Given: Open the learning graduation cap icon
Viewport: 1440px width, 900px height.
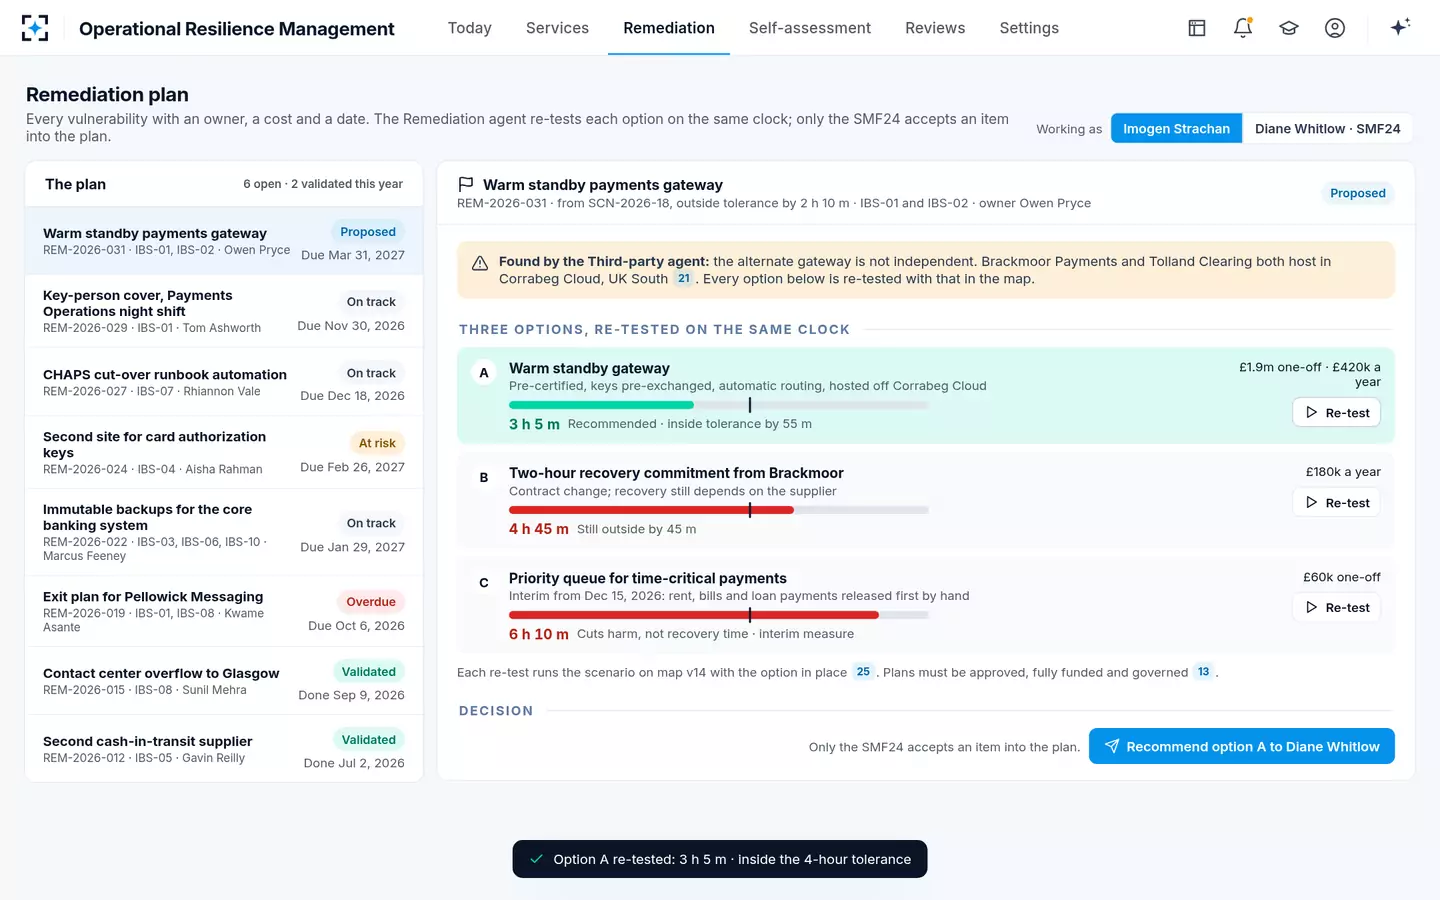Looking at the screenshot, I should [1289, 28].
